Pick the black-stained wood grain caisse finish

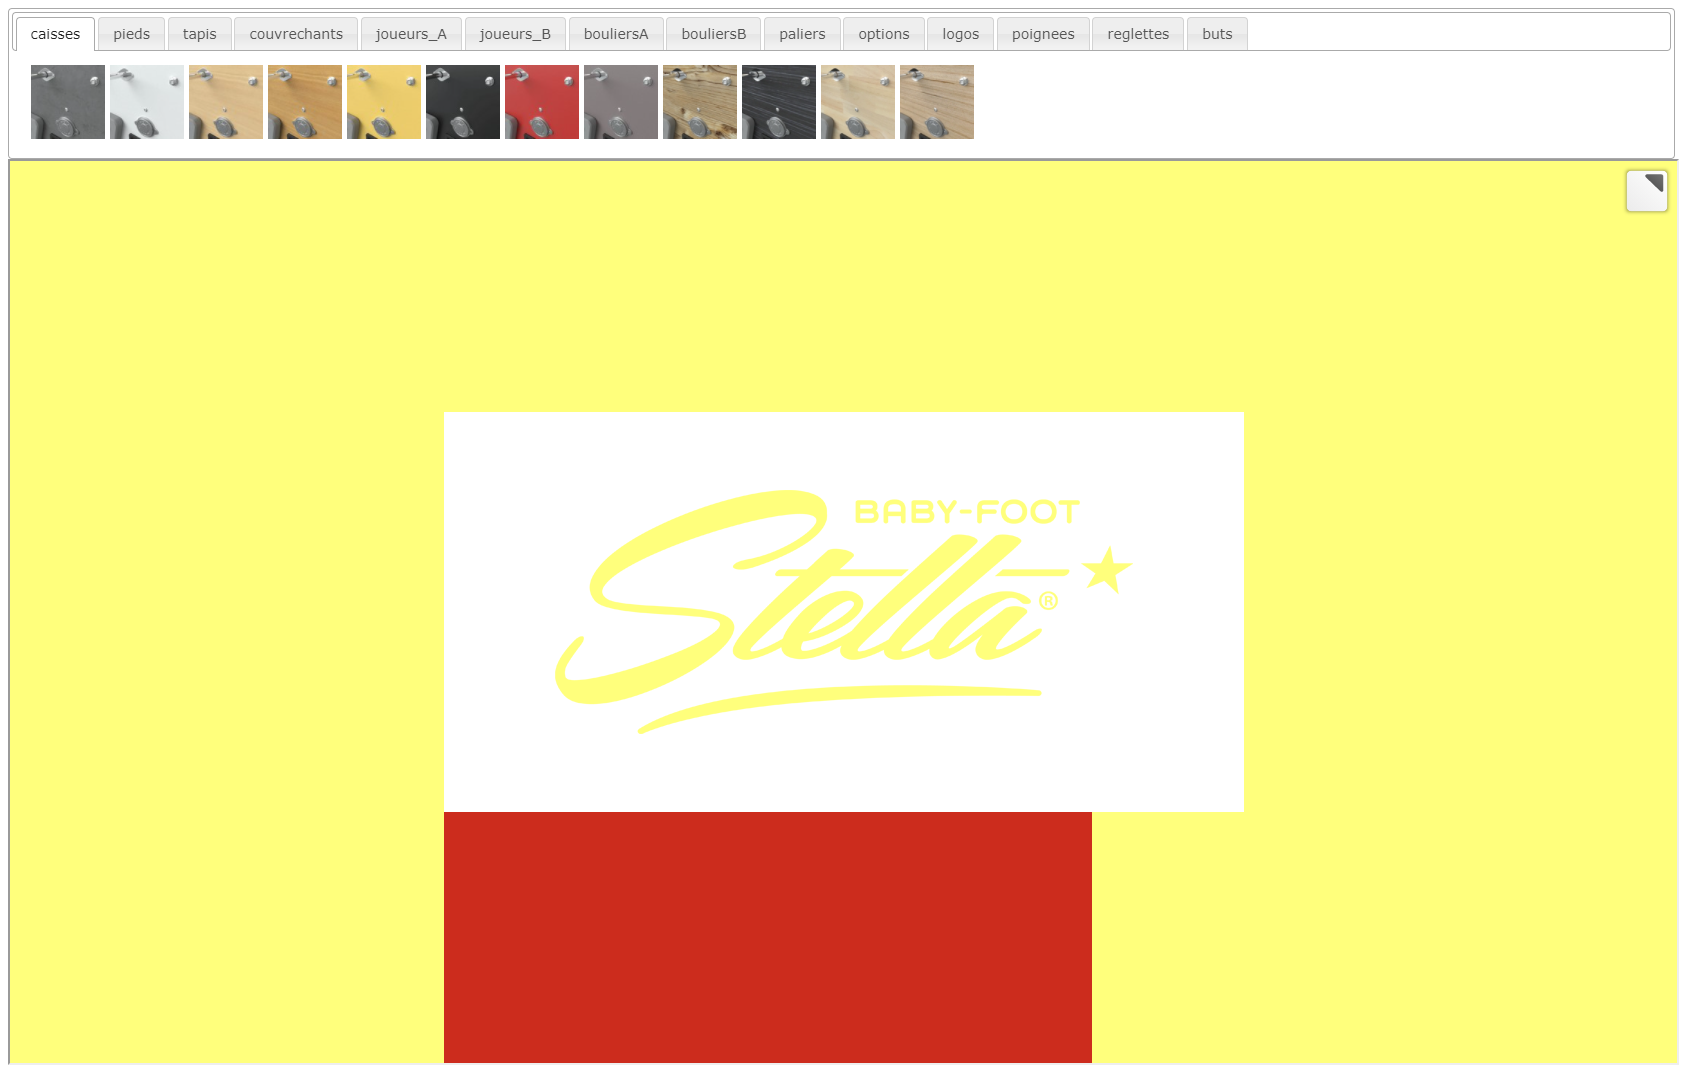(x=779, y=102)
